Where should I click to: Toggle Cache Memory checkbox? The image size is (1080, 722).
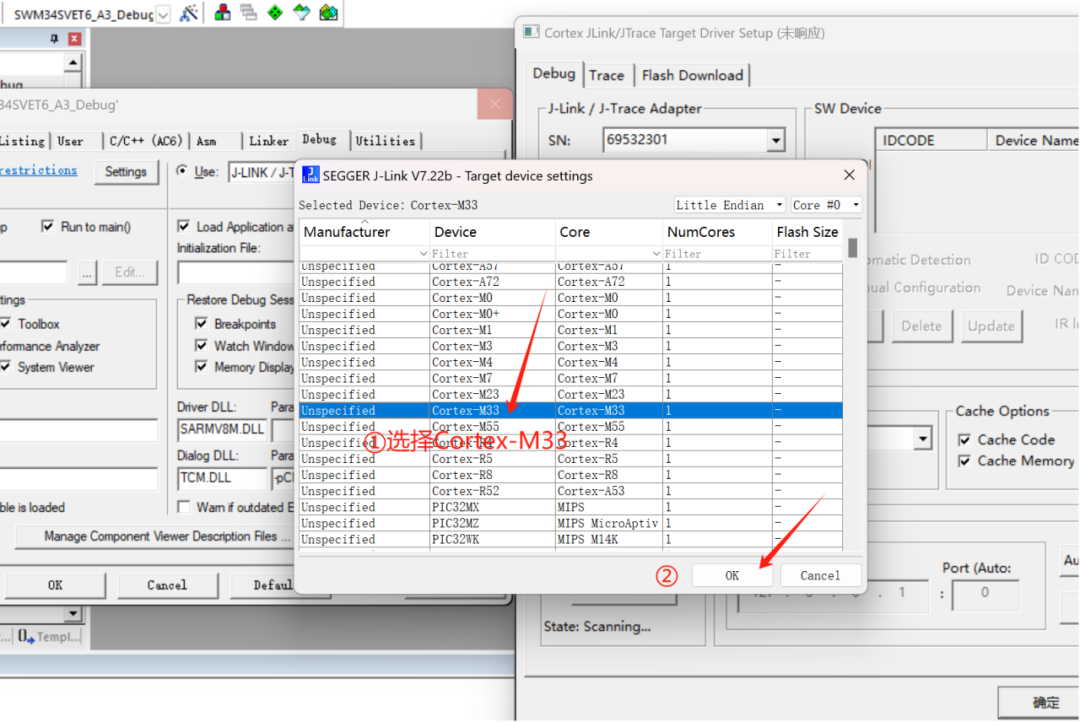(x=964, y=461)
